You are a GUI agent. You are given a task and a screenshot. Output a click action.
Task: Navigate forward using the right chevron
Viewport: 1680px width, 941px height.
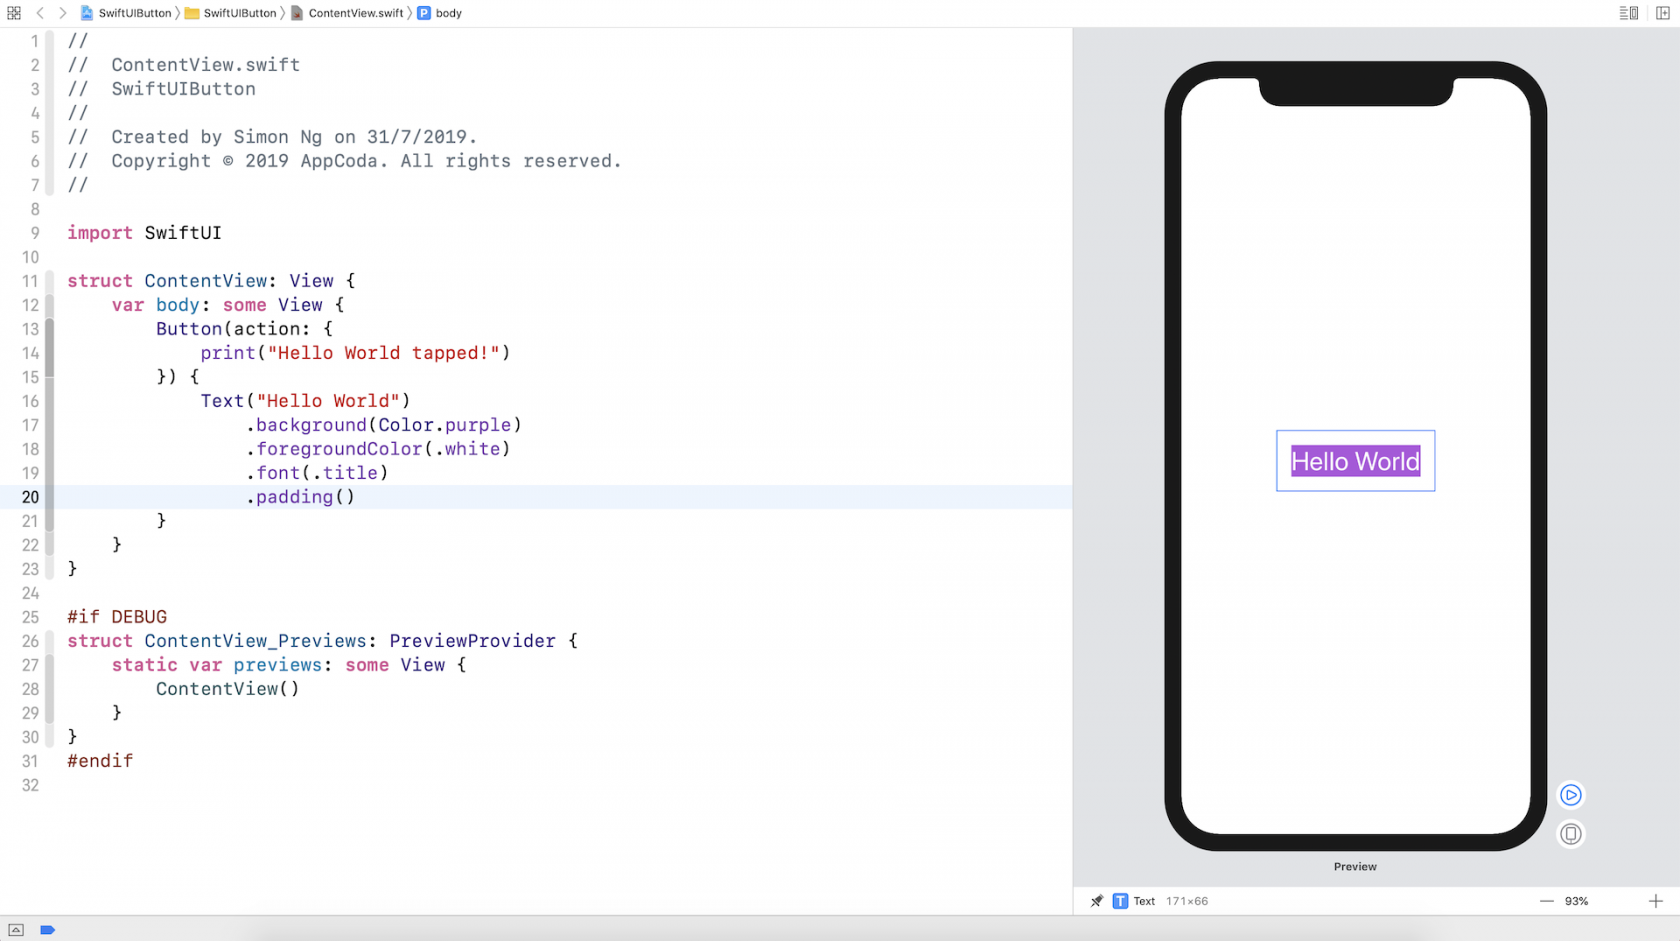tap(62, 13)
